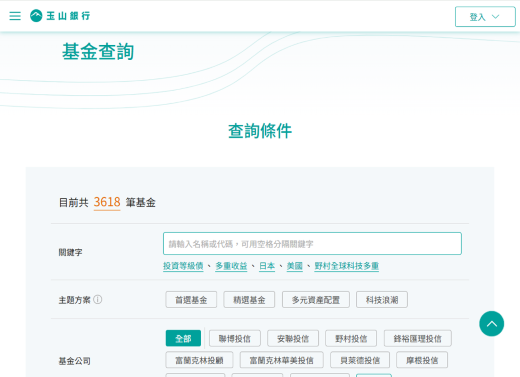Click the back-to-top arrow button
520x377 pixels.
tap(491, 324)
